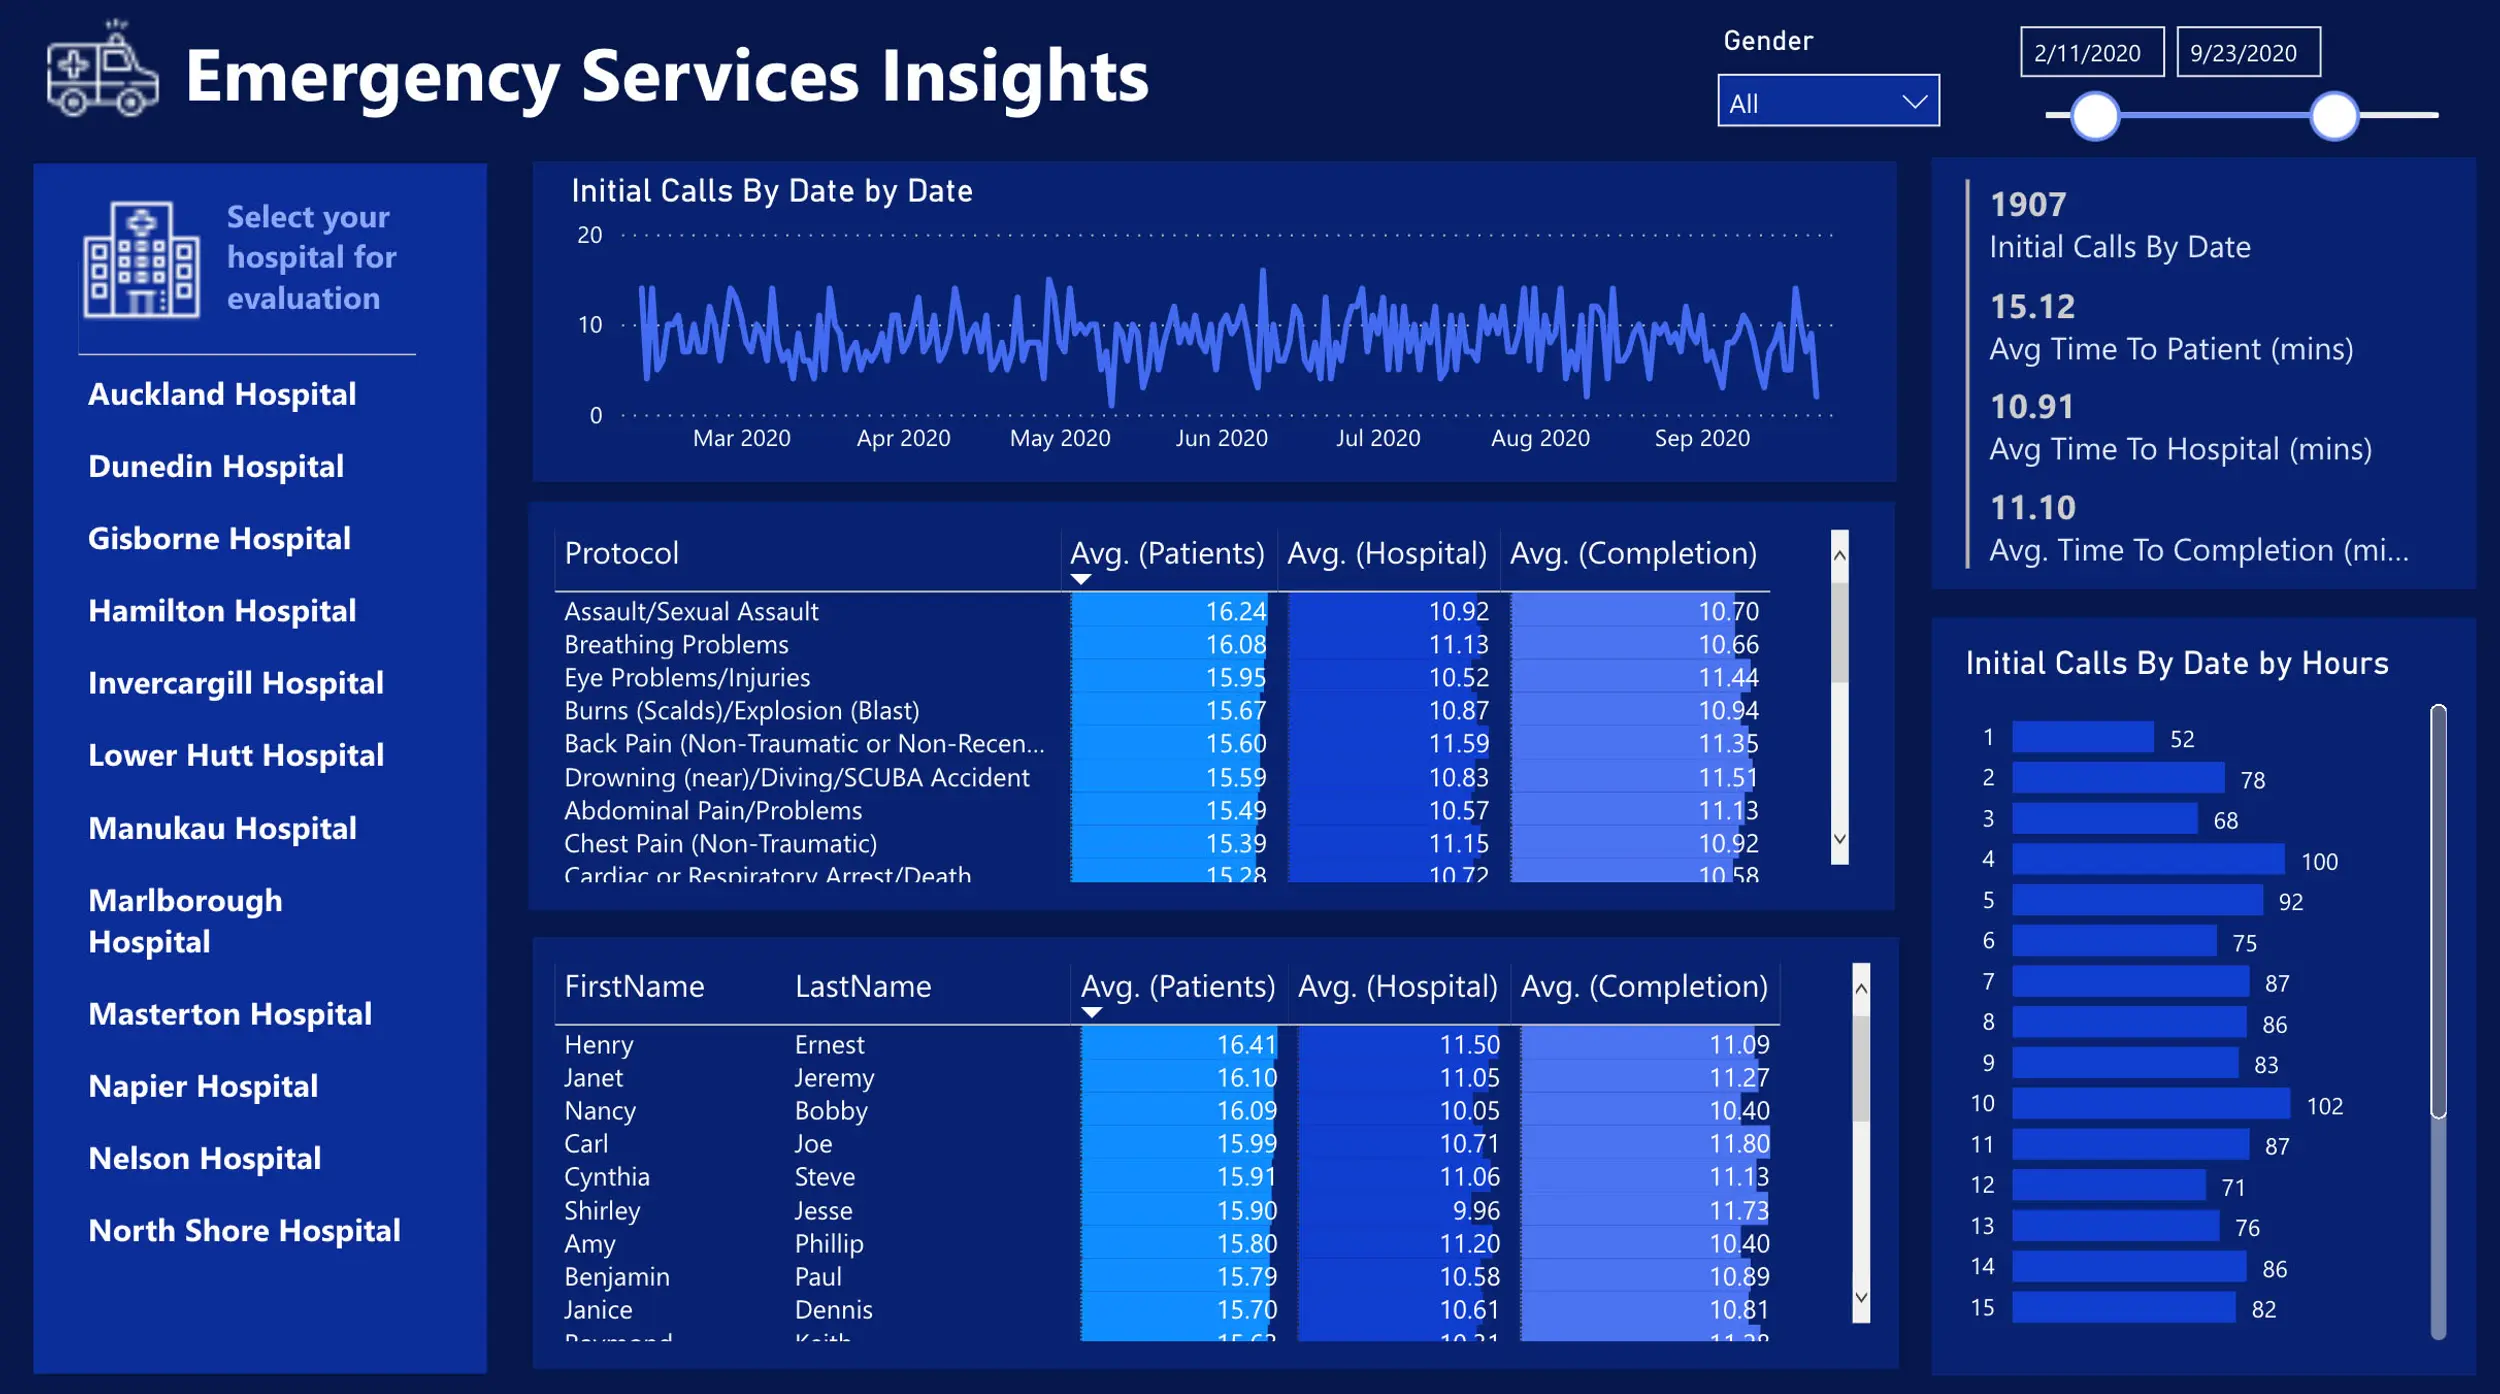
Task: Select Auckland Hospital from the list
Action: (x=222, y=394)
